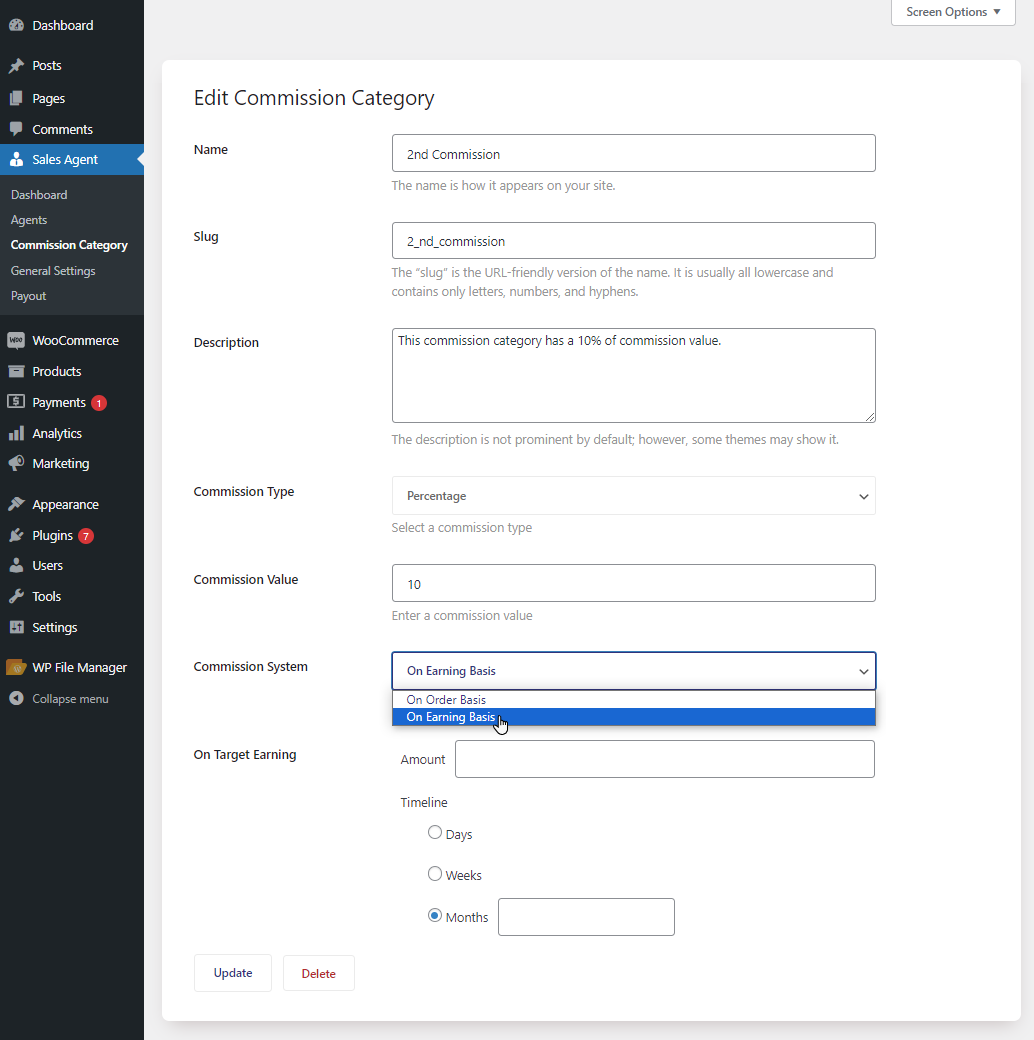Open the Commission Type dropdown
The width and height of the screenshot is (1034, 1040).
(x=633, y=495)
